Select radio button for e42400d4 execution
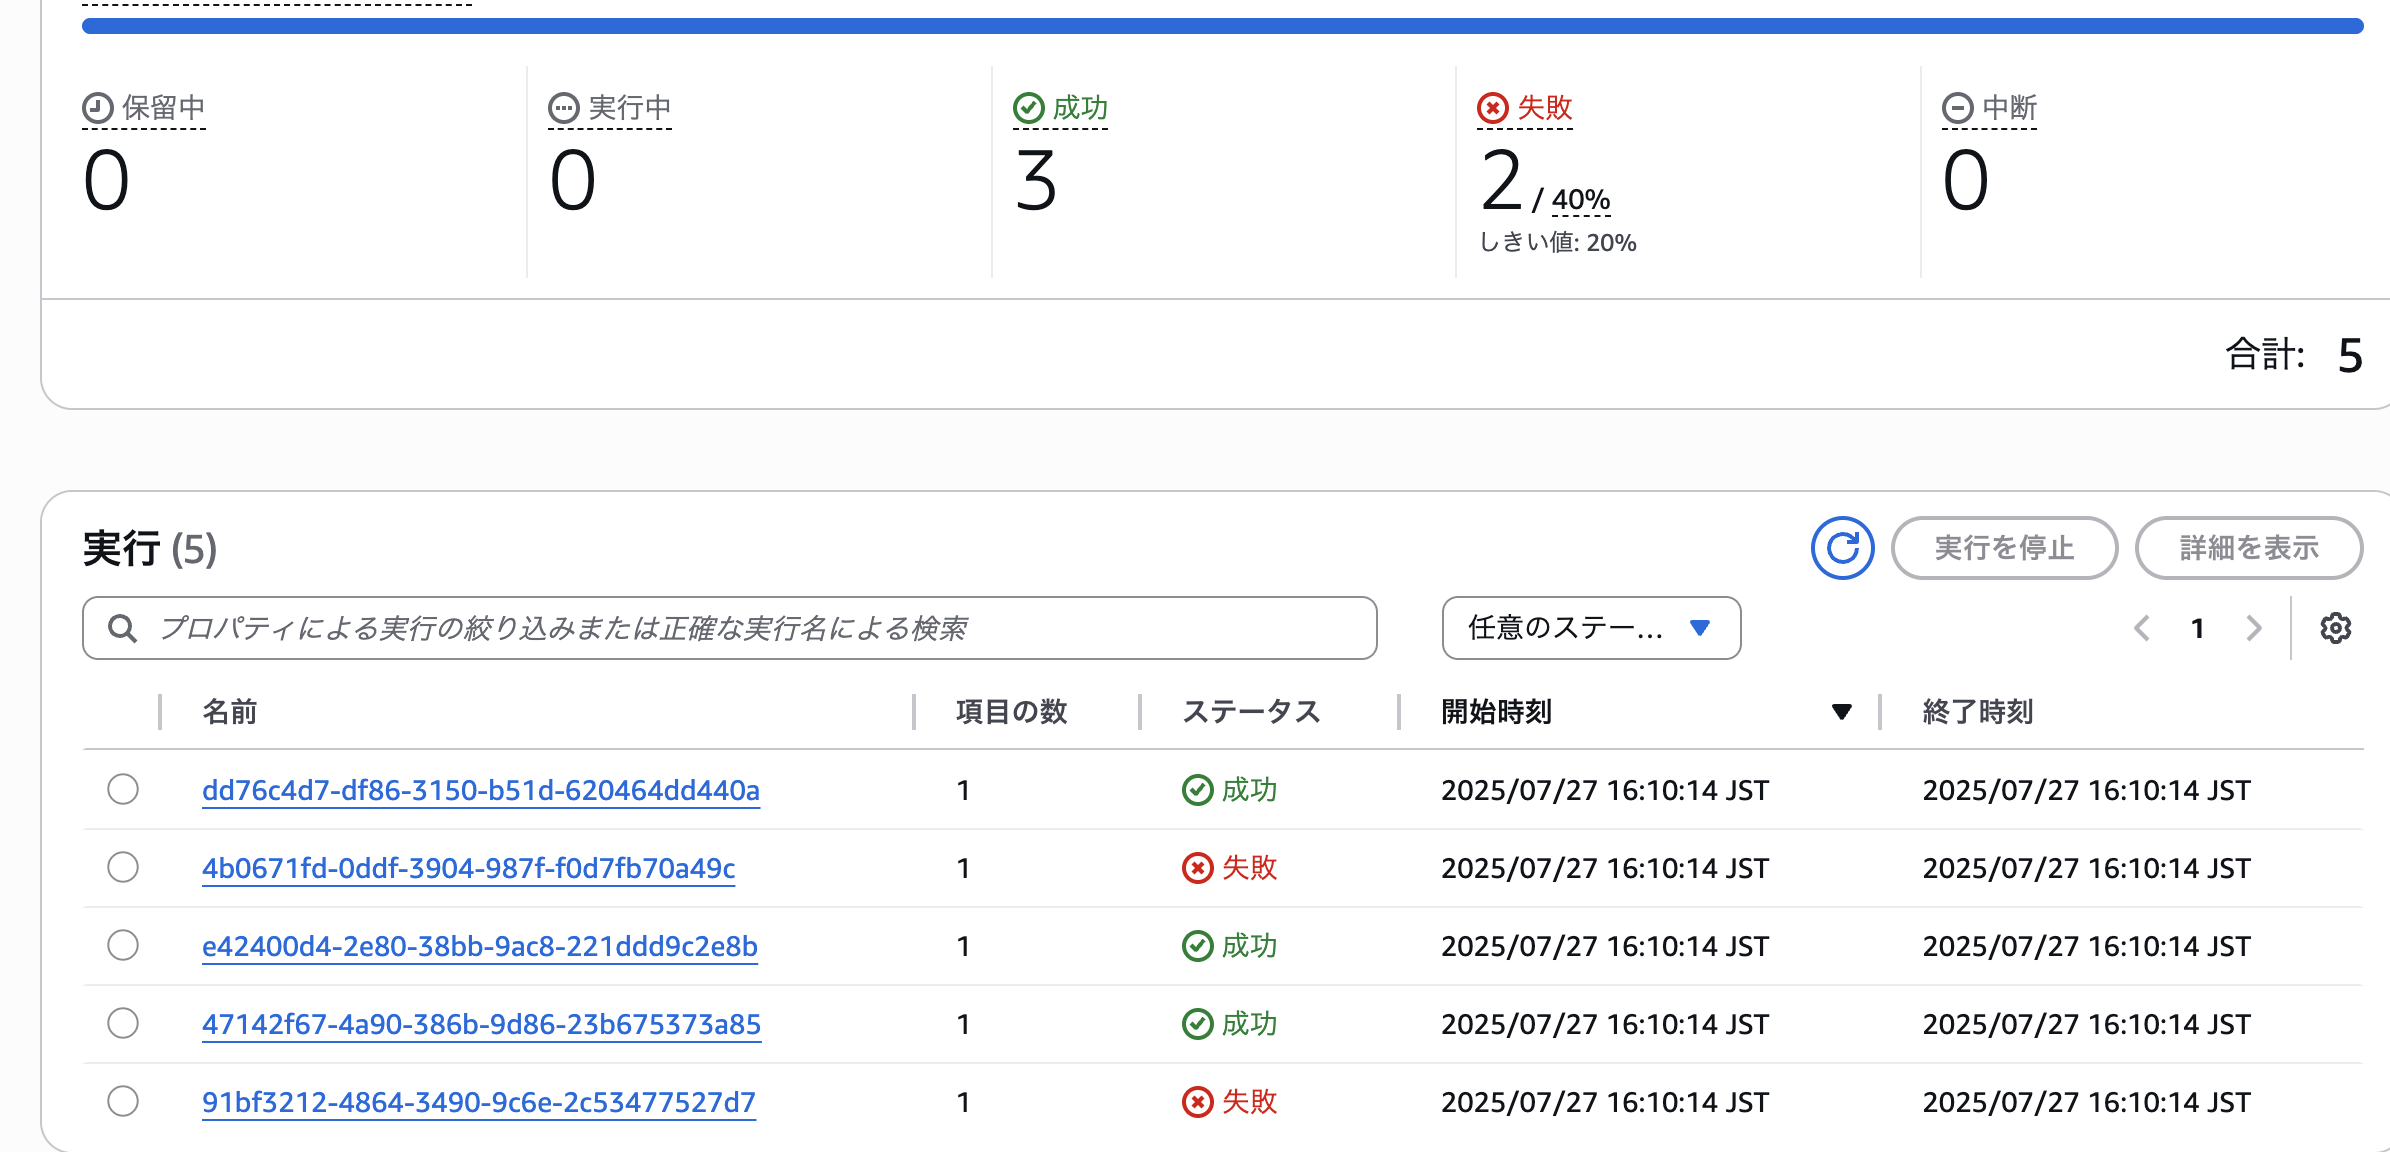 tap(123, 945)
